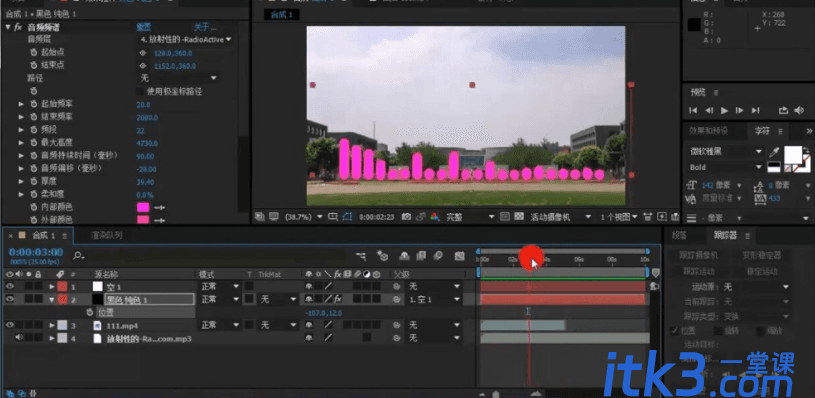Click the crosshair point picker for 结束点
The width and height of the screenshot is (815, 398).
click(x=143, y=66)
